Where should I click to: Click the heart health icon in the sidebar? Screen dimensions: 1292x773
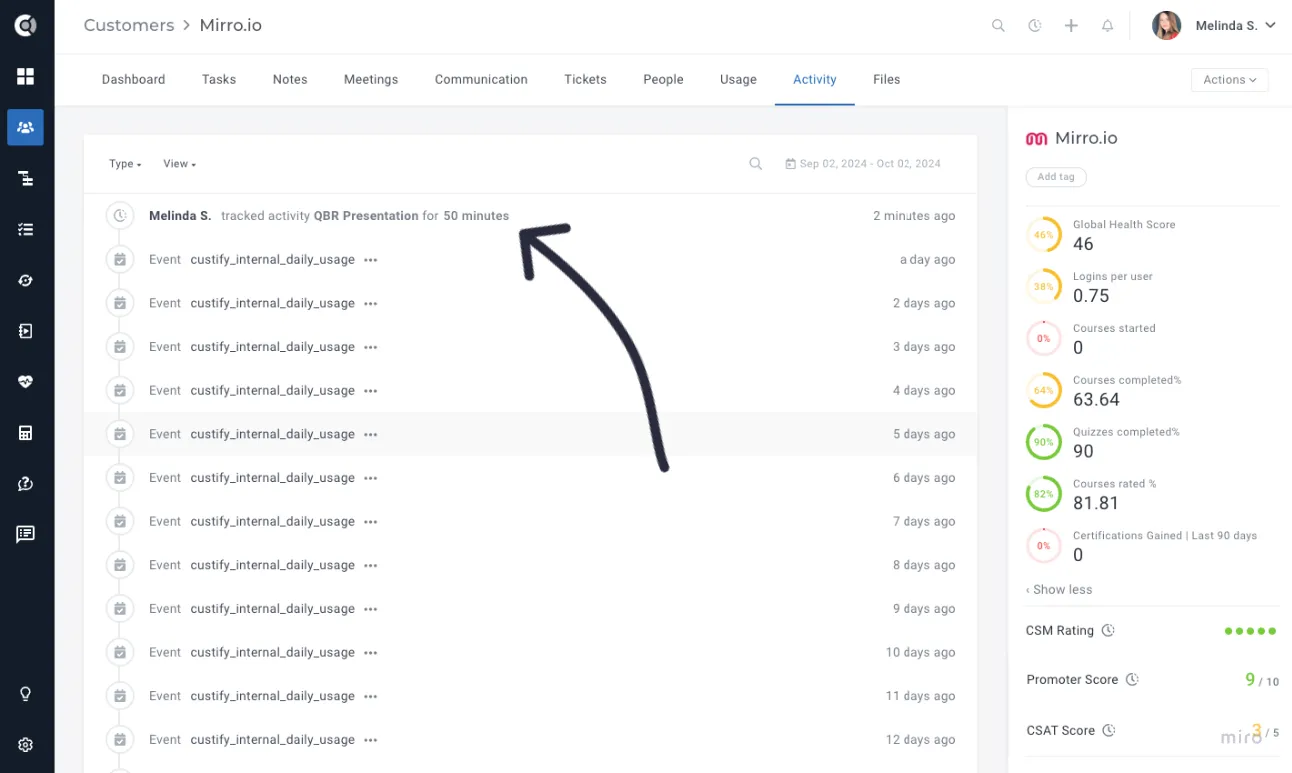(25, 382)
